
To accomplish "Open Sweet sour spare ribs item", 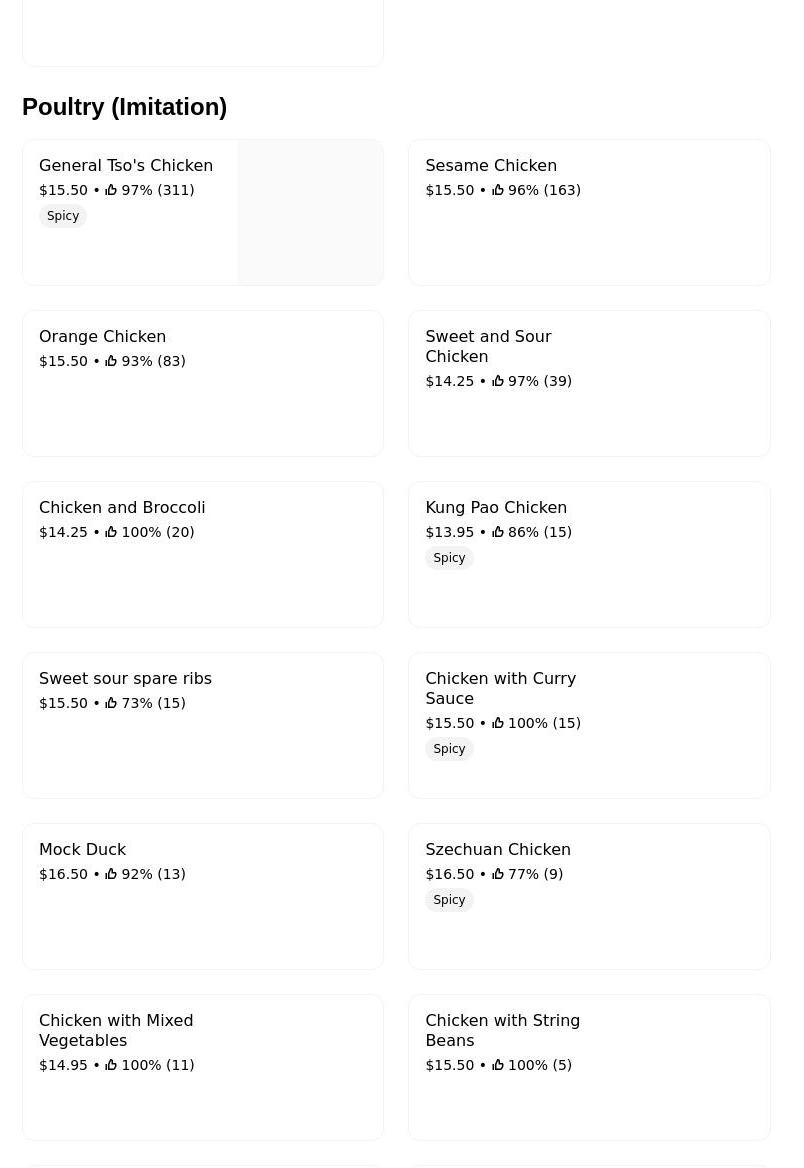I will coord(203,725).
